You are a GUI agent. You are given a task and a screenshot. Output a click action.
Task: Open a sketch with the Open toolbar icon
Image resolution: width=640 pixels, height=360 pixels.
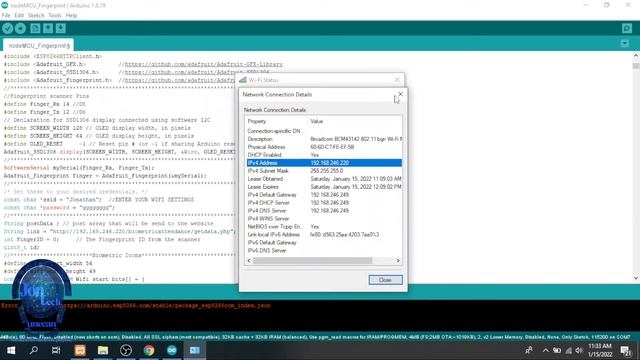(48, 28)
